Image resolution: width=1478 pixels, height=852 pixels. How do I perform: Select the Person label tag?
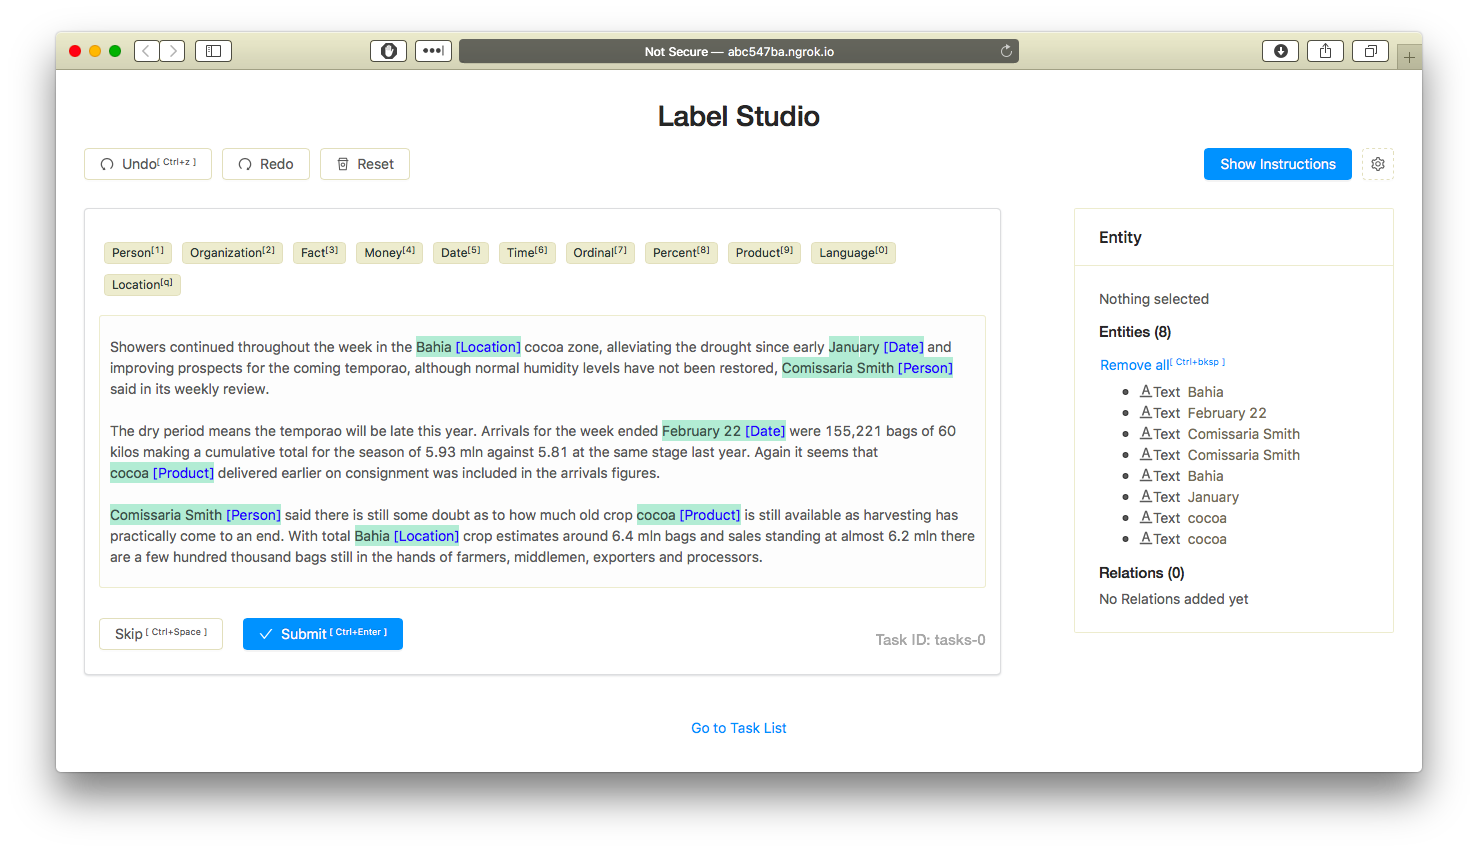tap(138, 252)
